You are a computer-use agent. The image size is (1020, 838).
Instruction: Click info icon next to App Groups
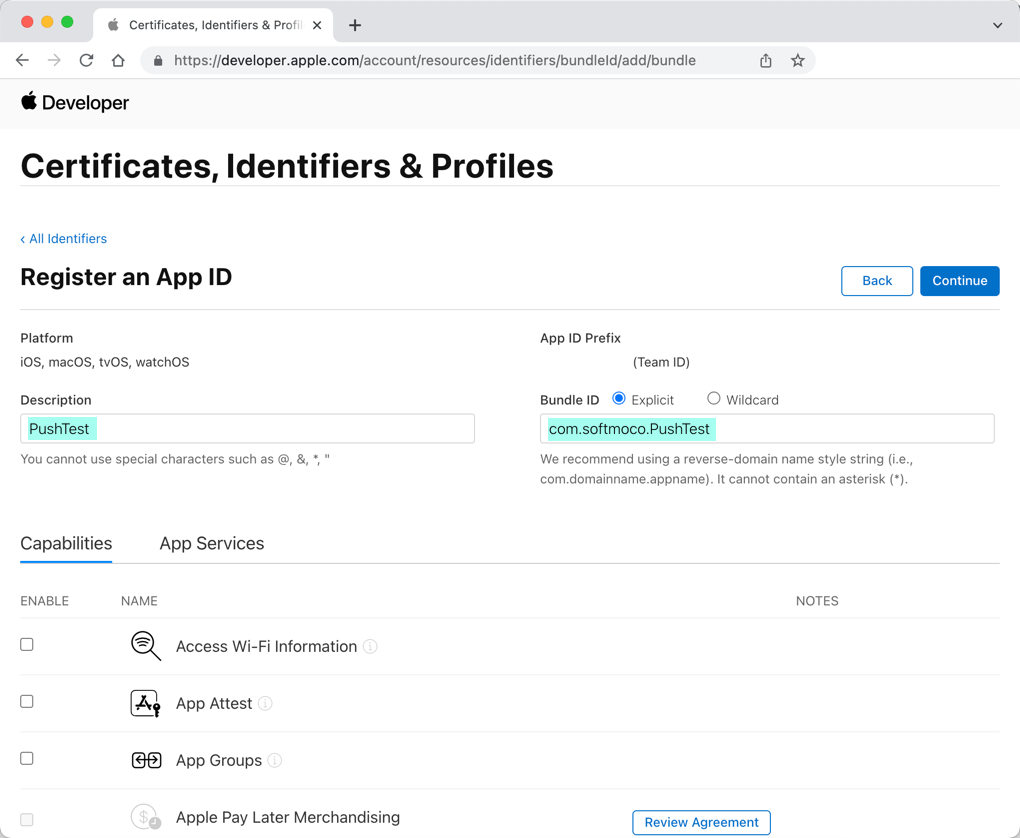pos(275,761)
